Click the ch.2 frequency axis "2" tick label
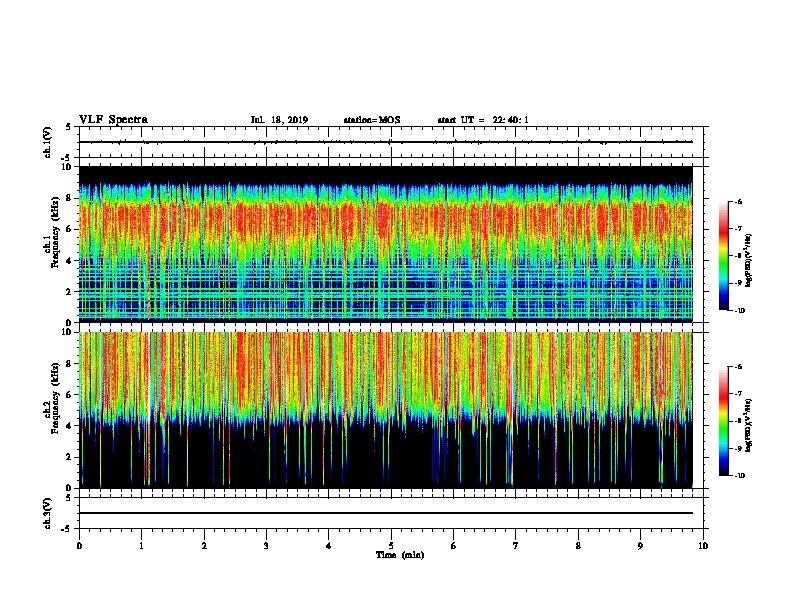The height and width of the screenshot is (612, 792). click(x=69, y=457)
